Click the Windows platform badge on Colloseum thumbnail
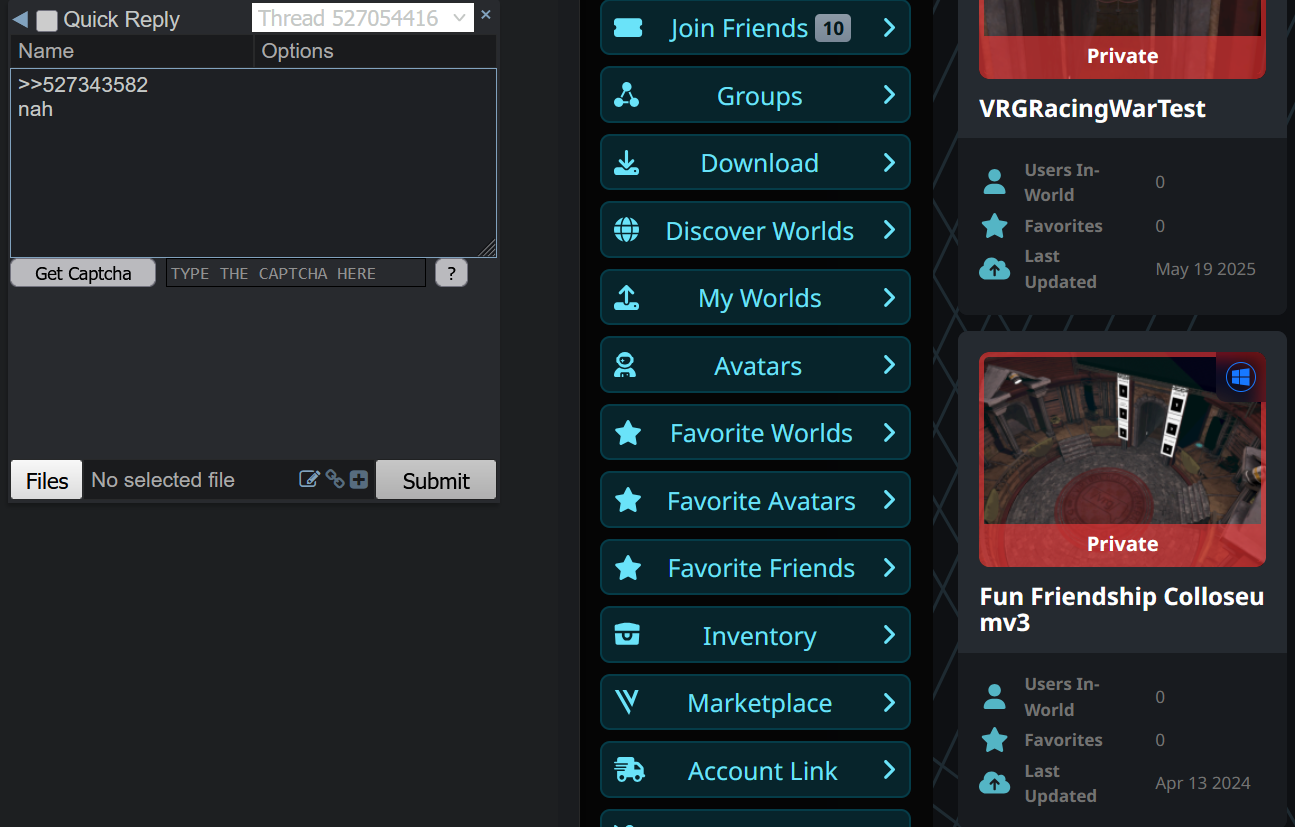Screen dimensions: 1295x827 [x=1240, y=377]
